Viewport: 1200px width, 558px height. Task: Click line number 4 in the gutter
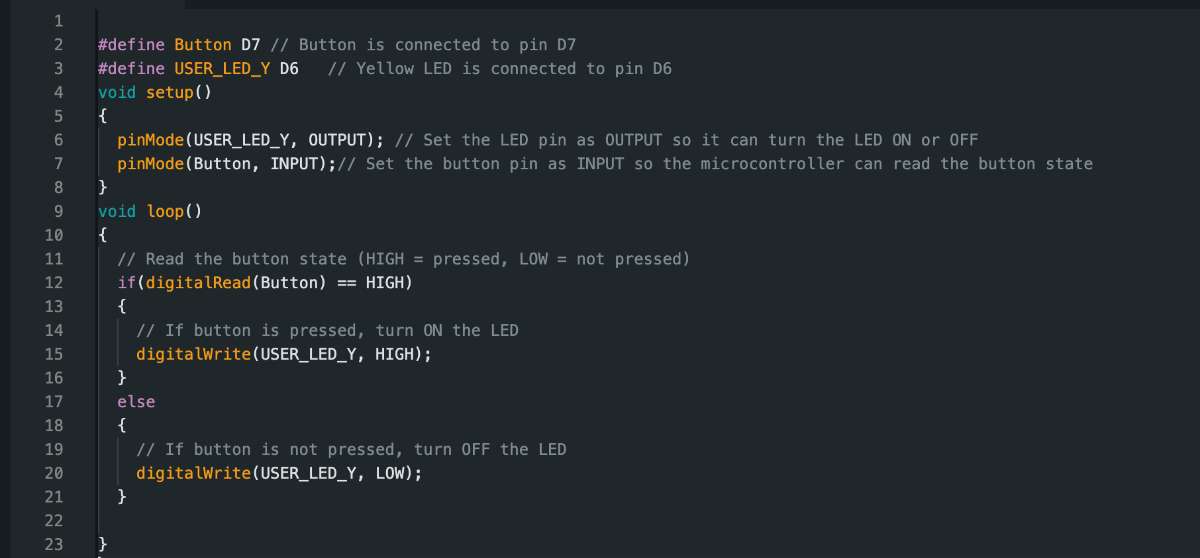58,92
